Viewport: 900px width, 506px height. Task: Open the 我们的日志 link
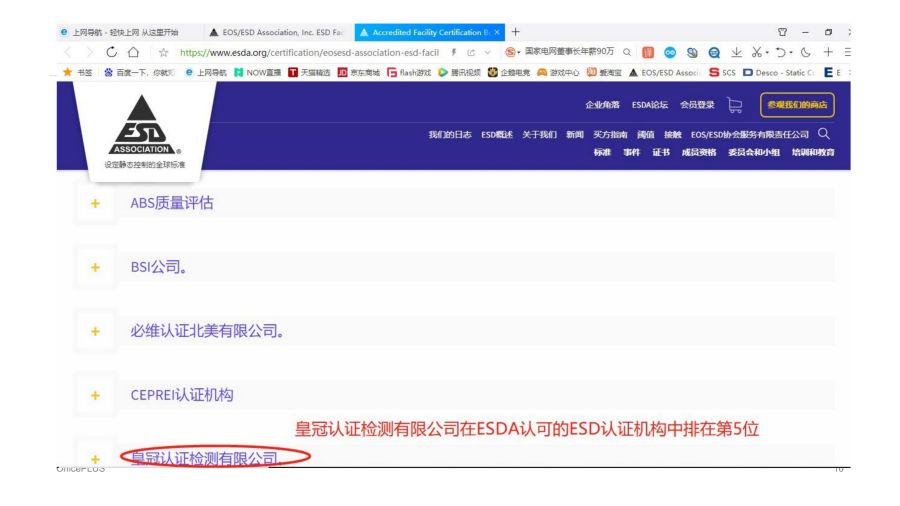tap(450, 134)
